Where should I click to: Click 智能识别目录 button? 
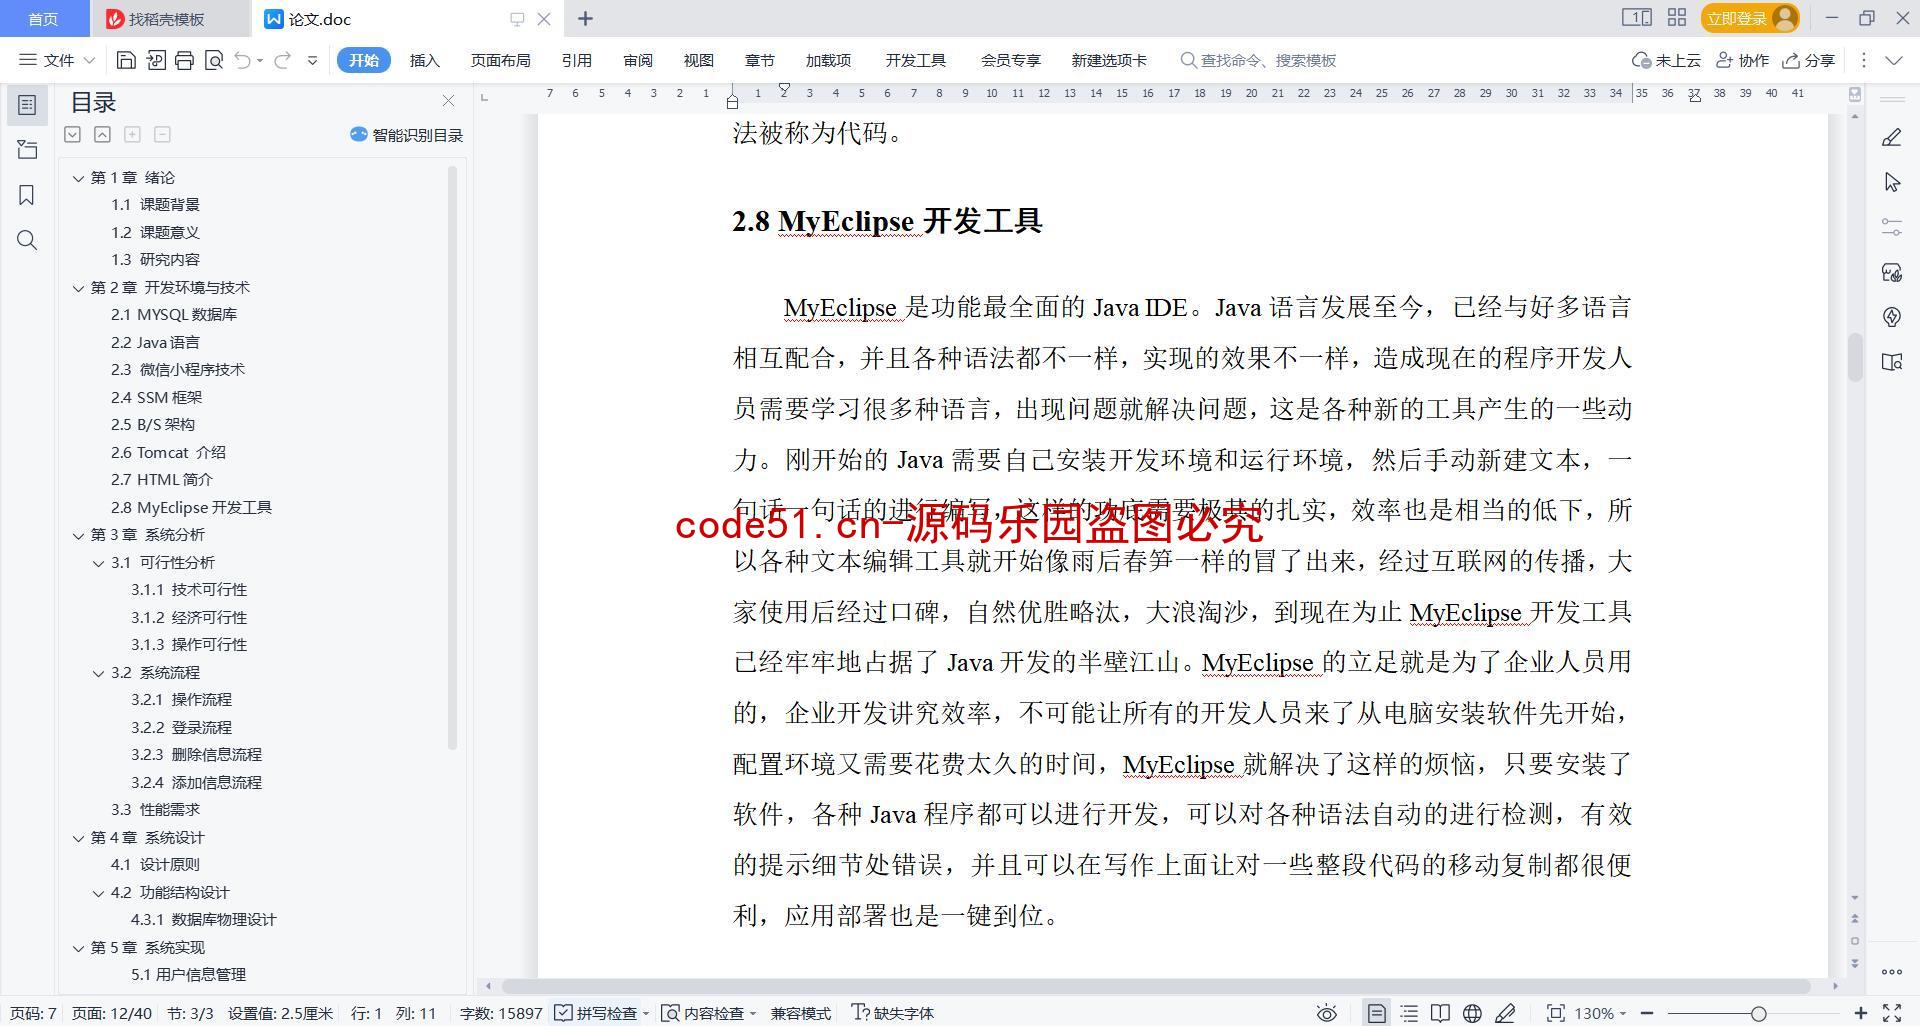[x=407, y=135]
